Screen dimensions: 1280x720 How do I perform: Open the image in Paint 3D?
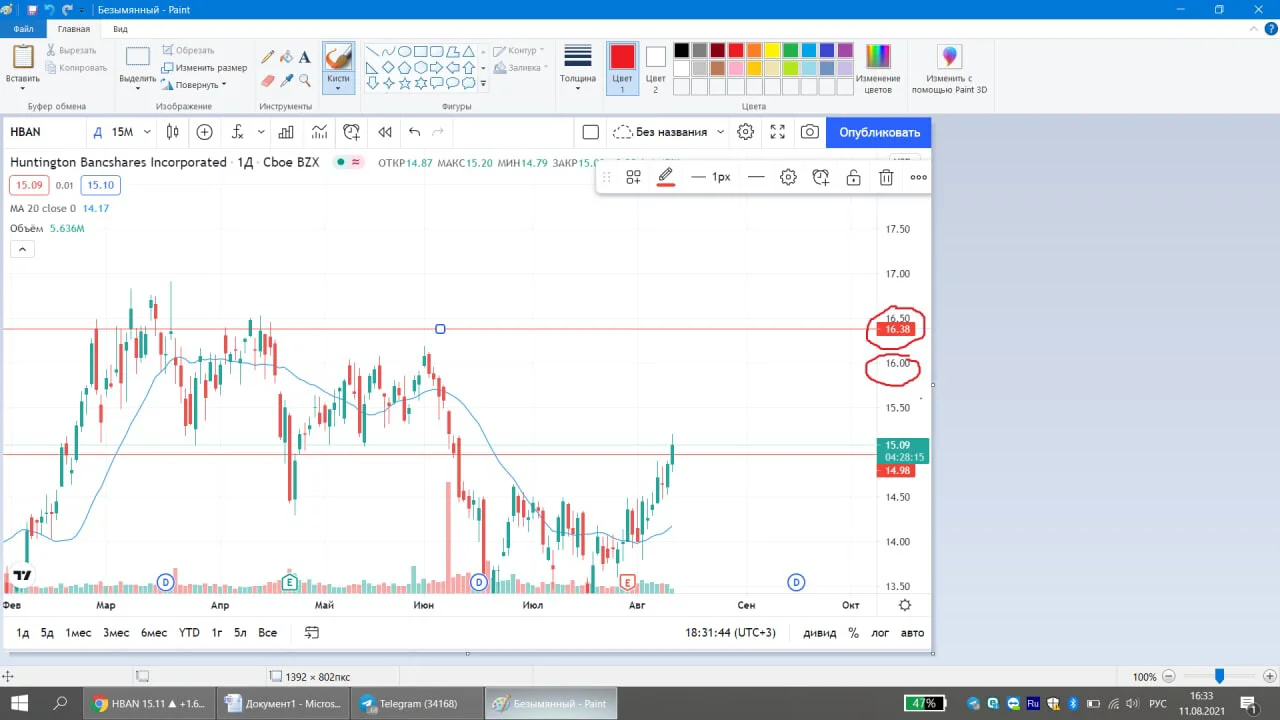pyautogui.click(x=949, y=69)
